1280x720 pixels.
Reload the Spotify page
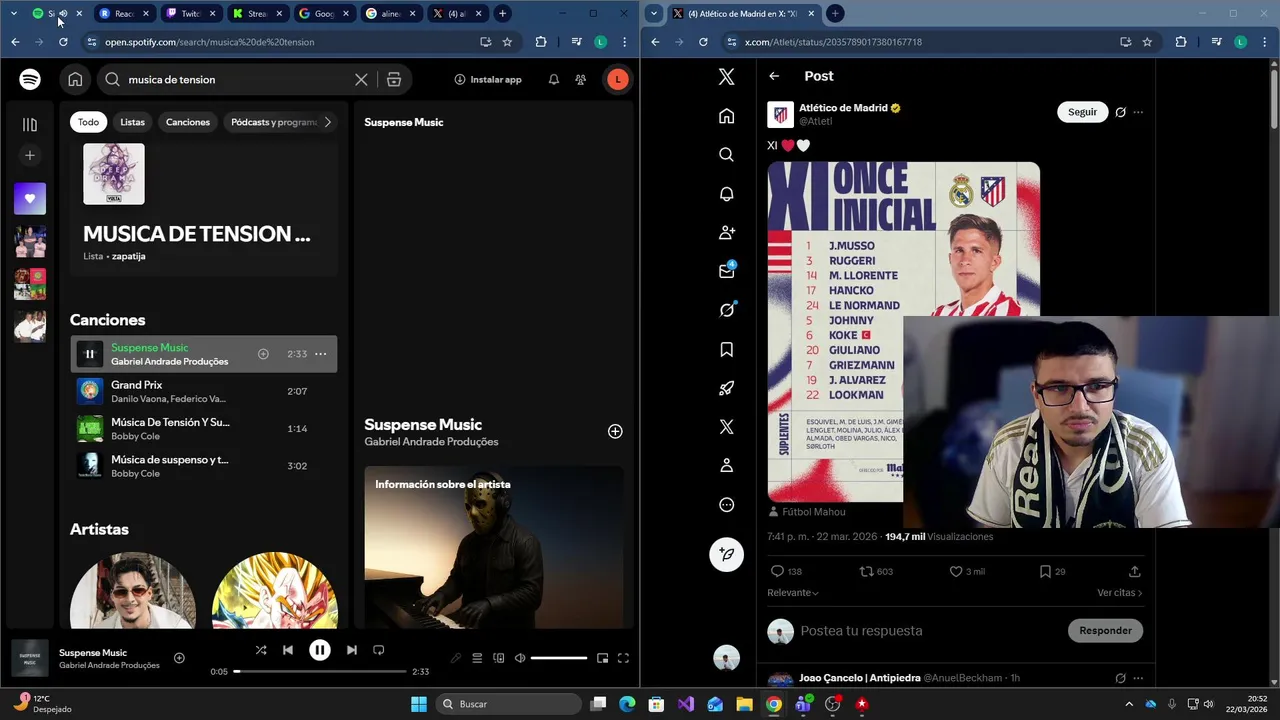point(63,42)
